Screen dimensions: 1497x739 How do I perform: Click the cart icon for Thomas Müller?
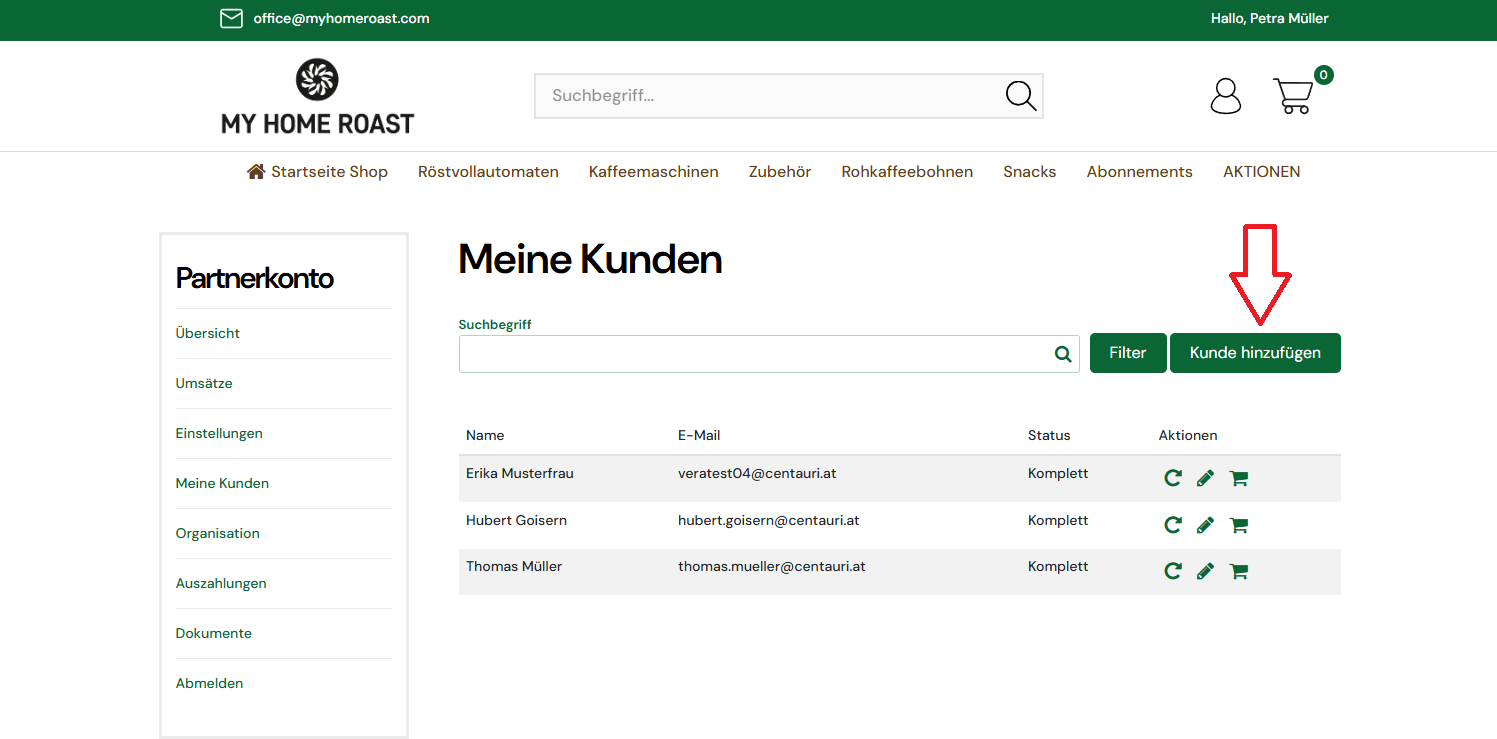tap(1238, 571)
